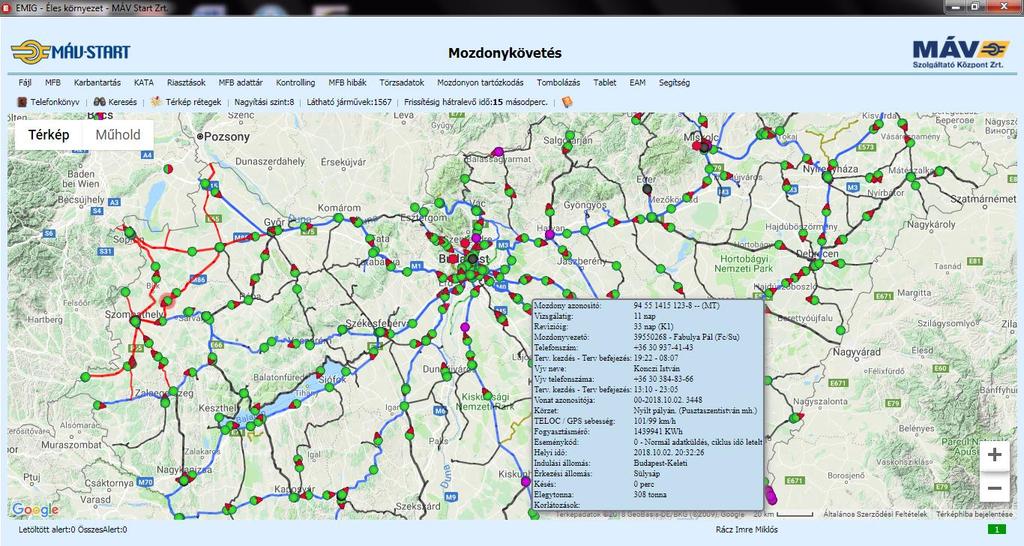This screenshot has width=1024, height=546.
Task: Open the Tombolázás menu
Action: point(558,83)
